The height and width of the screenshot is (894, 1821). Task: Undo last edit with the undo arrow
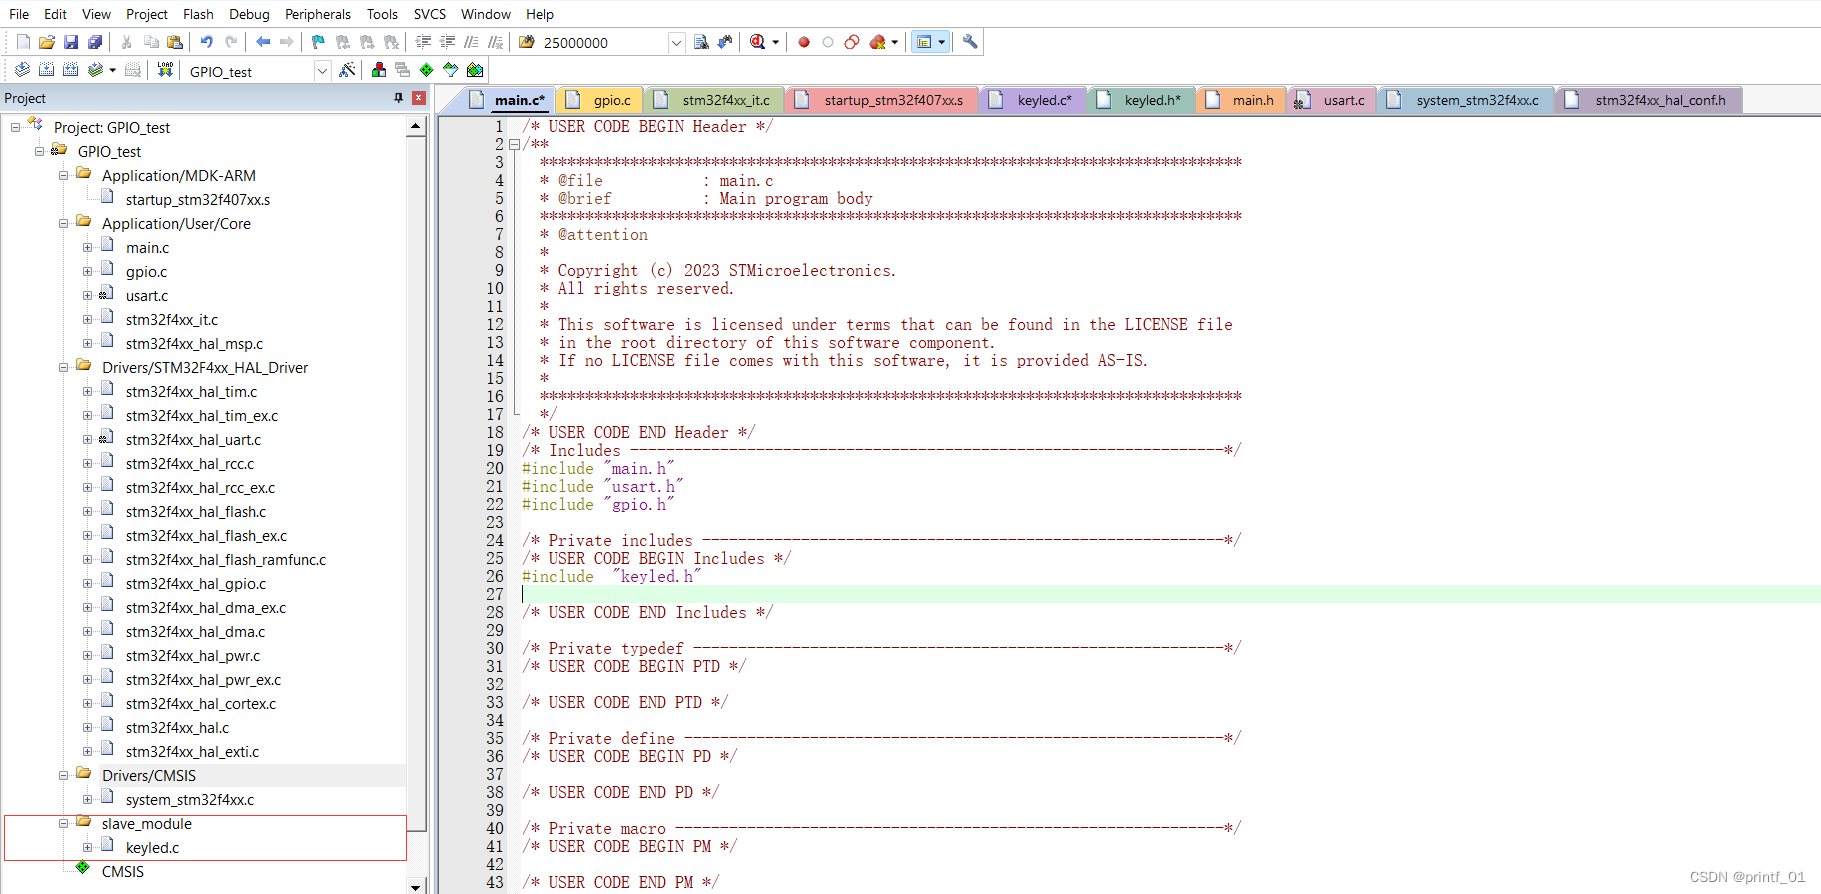click(x=207, y=42)
